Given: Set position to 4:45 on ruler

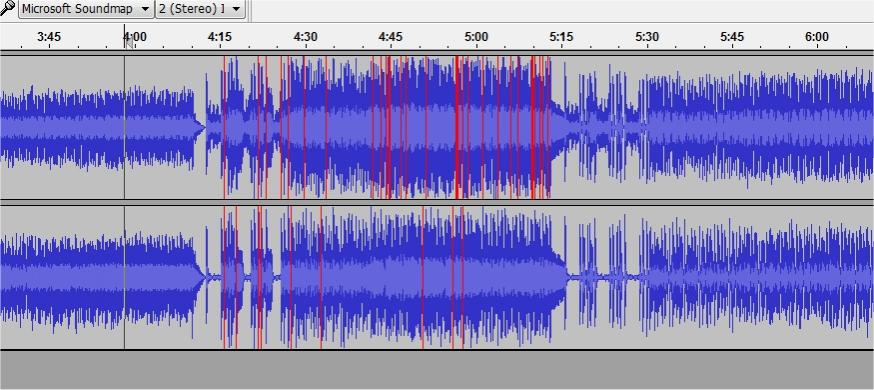Looking at the screenshot, I should pos(390,37).
